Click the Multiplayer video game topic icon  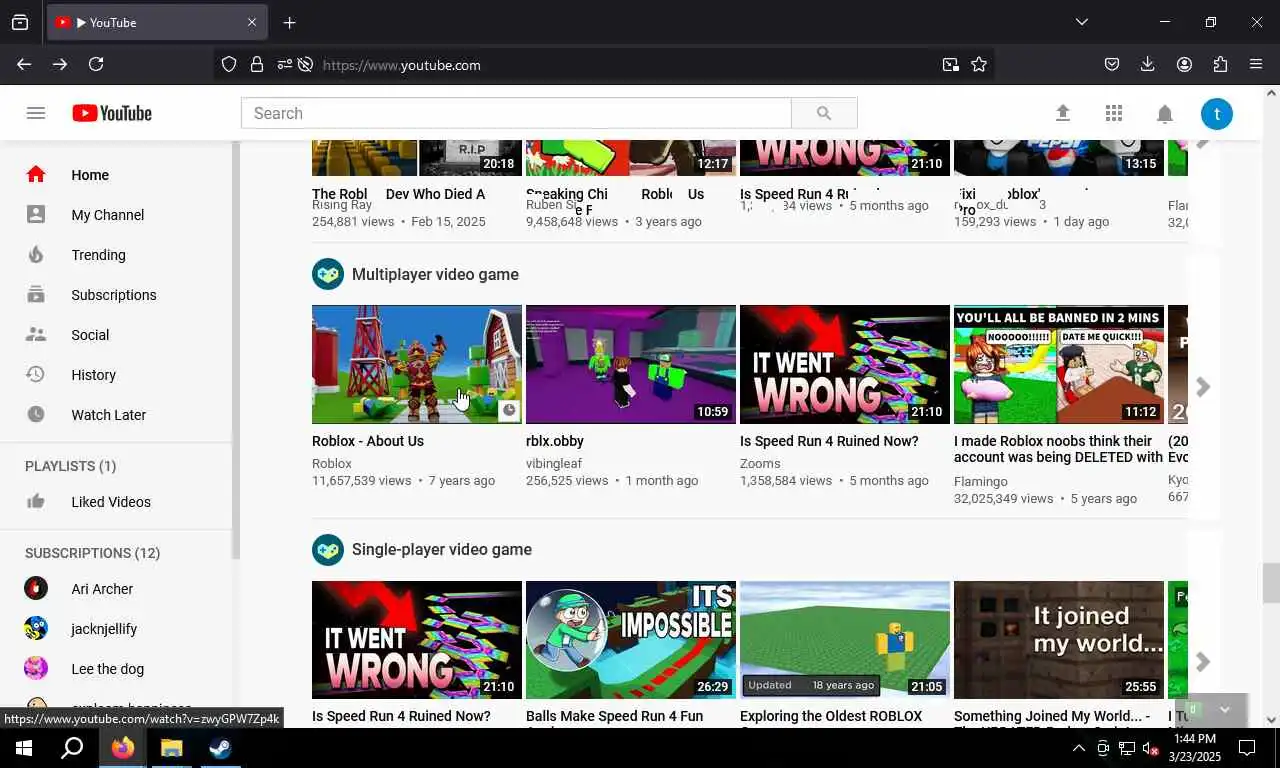(x=328, y=274)
